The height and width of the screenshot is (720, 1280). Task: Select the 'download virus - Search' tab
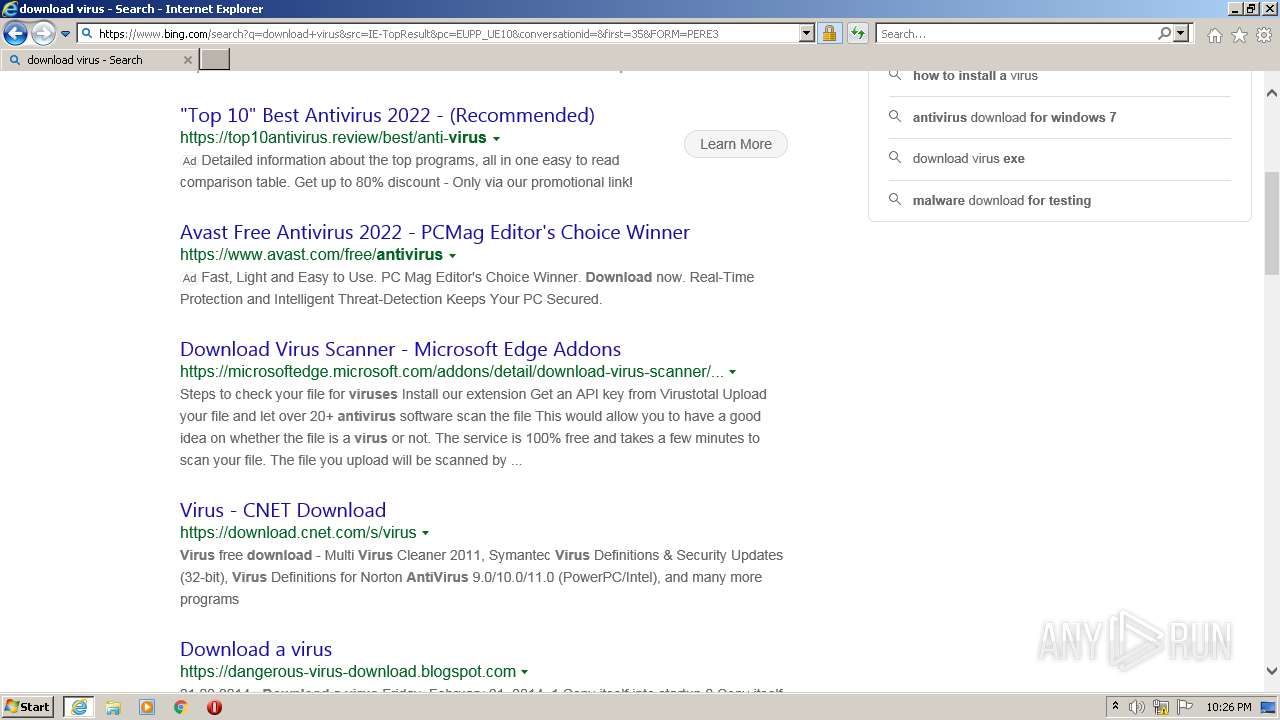point(98,60)
